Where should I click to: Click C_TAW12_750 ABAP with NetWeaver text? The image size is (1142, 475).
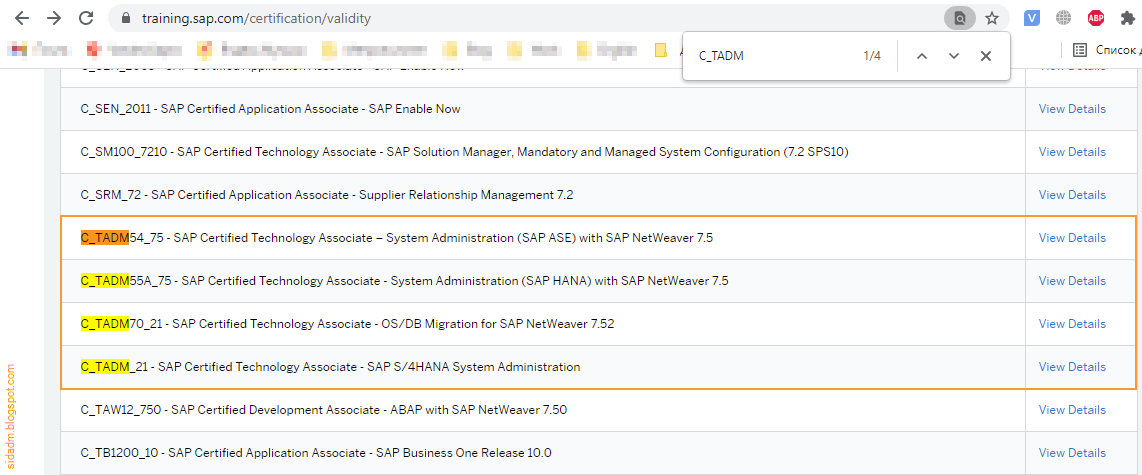tap(323, 409)
